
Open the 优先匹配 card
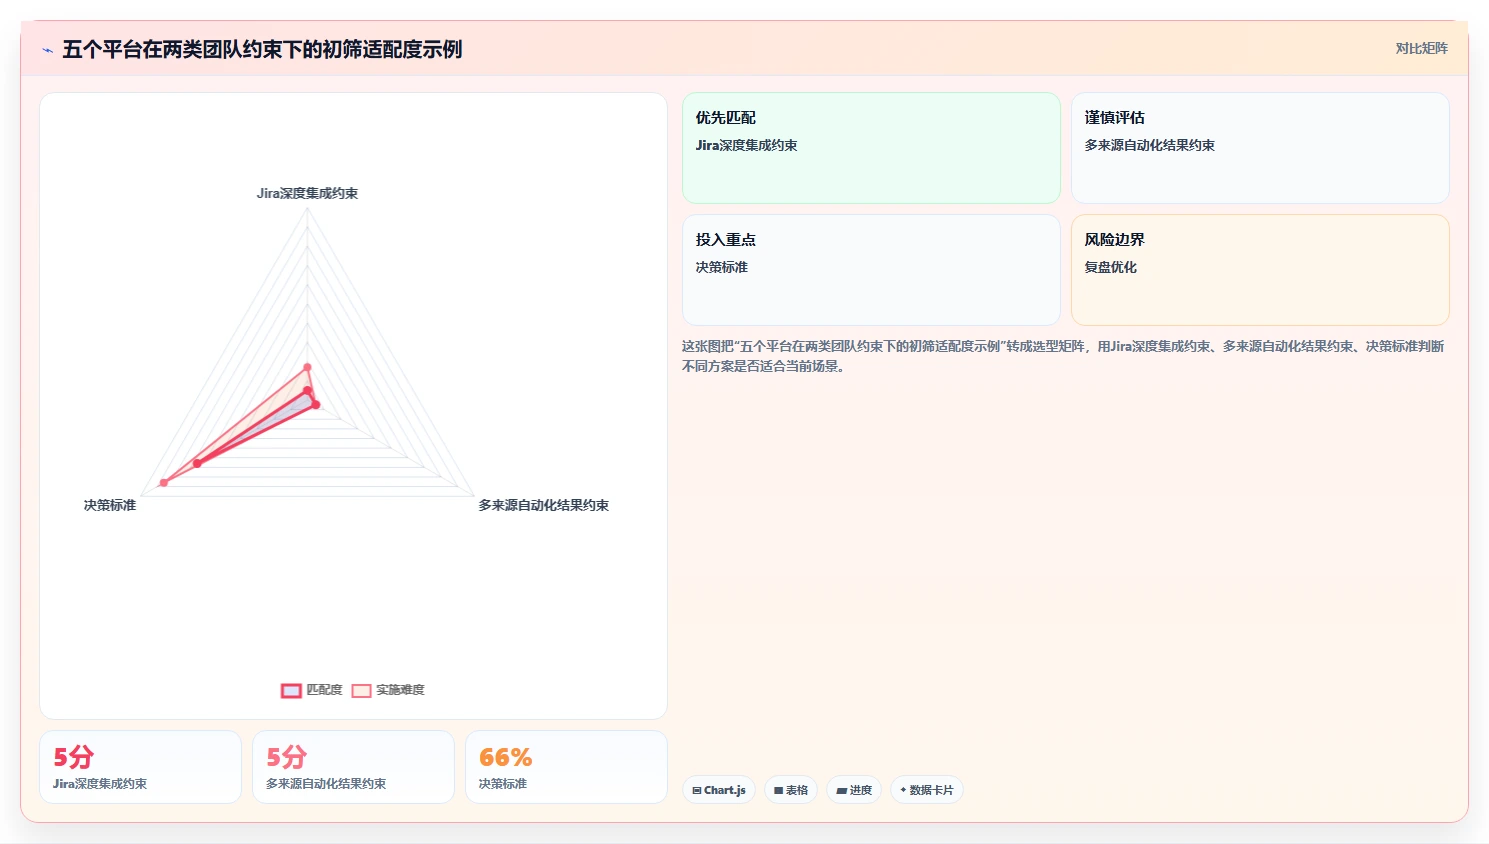(871, 148)
